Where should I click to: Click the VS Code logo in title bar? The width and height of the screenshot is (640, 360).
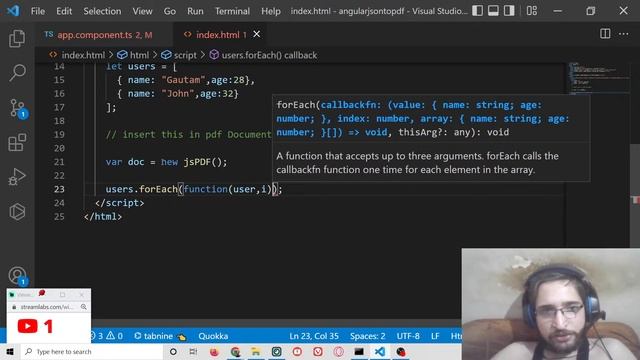13,11
